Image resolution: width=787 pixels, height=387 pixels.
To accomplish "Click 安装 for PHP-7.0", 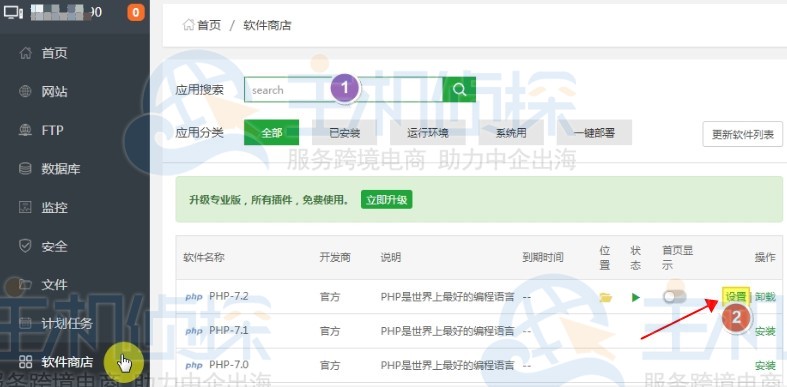I will 765,365.
